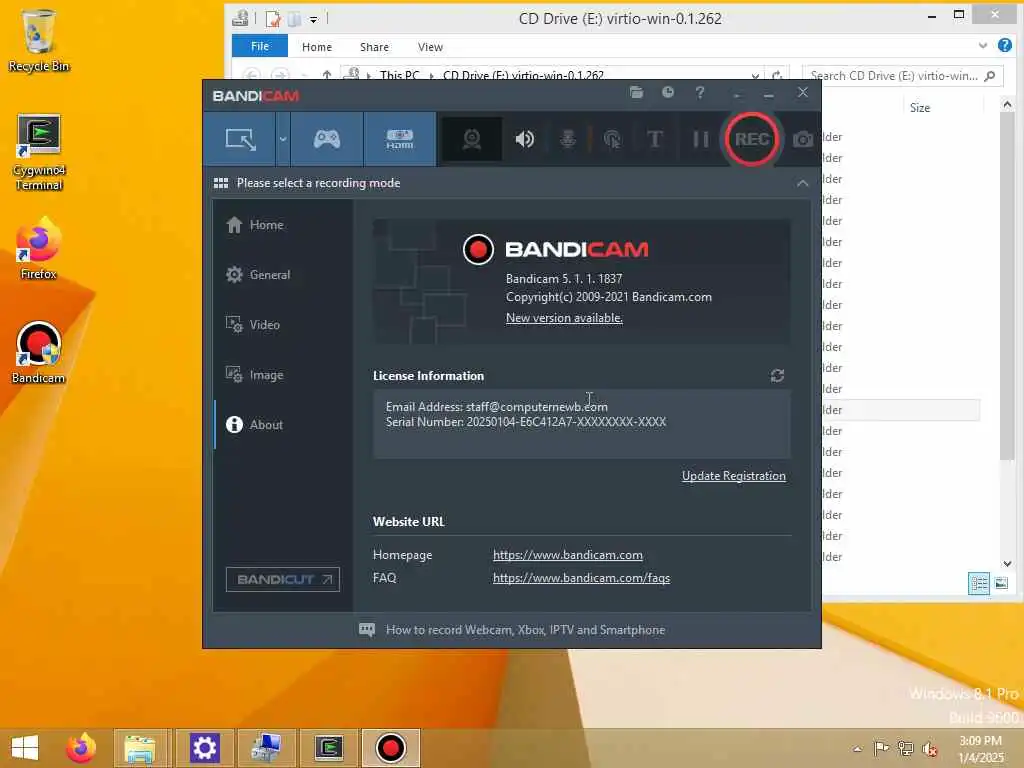Select Firefox desktop shortcut

(x=39, y=249)
